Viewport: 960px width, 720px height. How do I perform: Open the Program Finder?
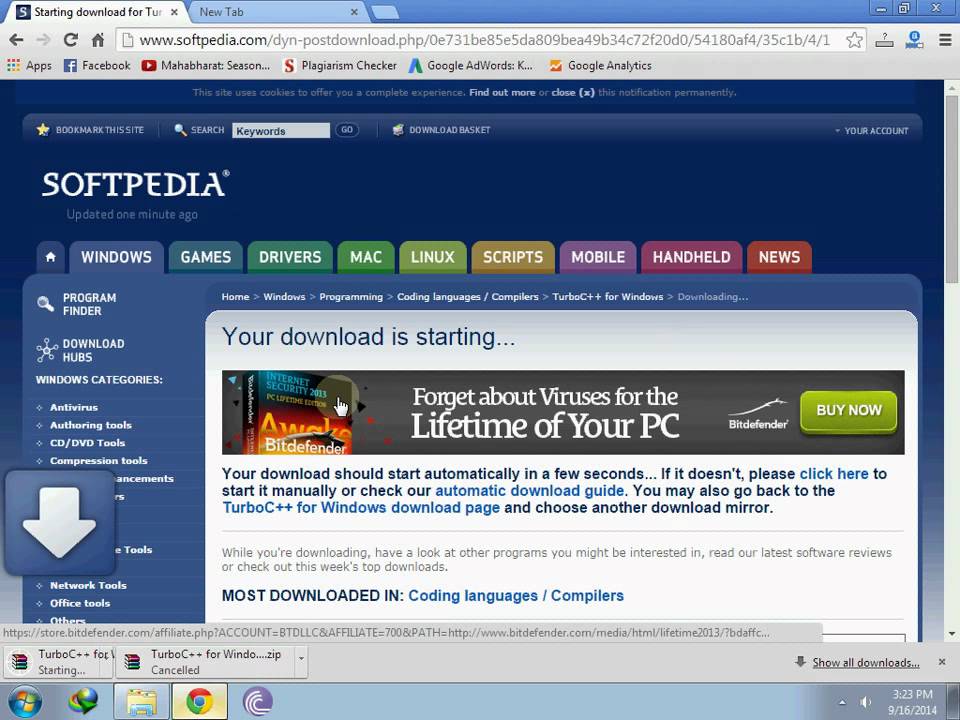click(77, 304)
